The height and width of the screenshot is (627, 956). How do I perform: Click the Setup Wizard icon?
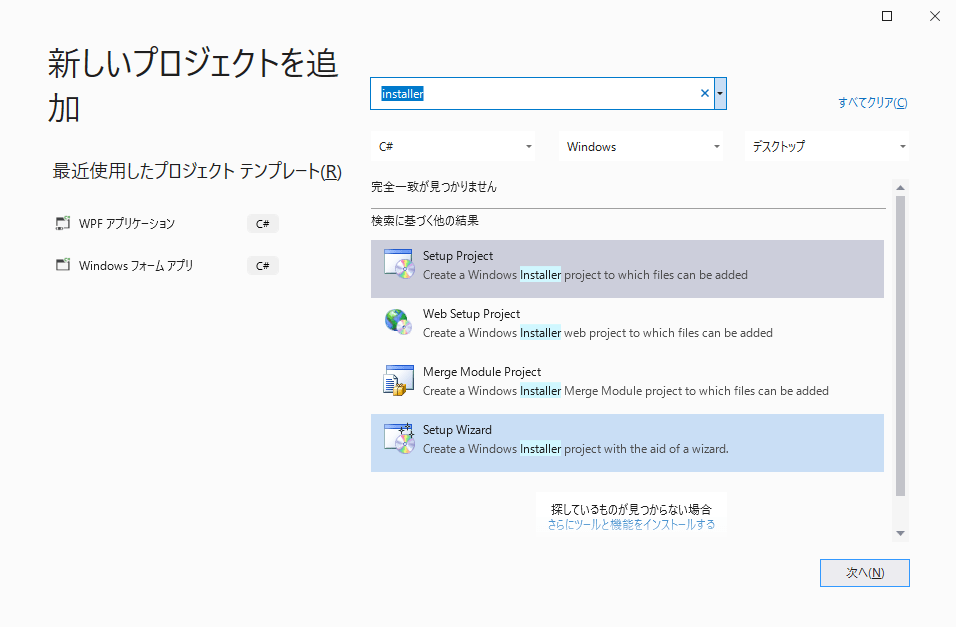(399, 439)
